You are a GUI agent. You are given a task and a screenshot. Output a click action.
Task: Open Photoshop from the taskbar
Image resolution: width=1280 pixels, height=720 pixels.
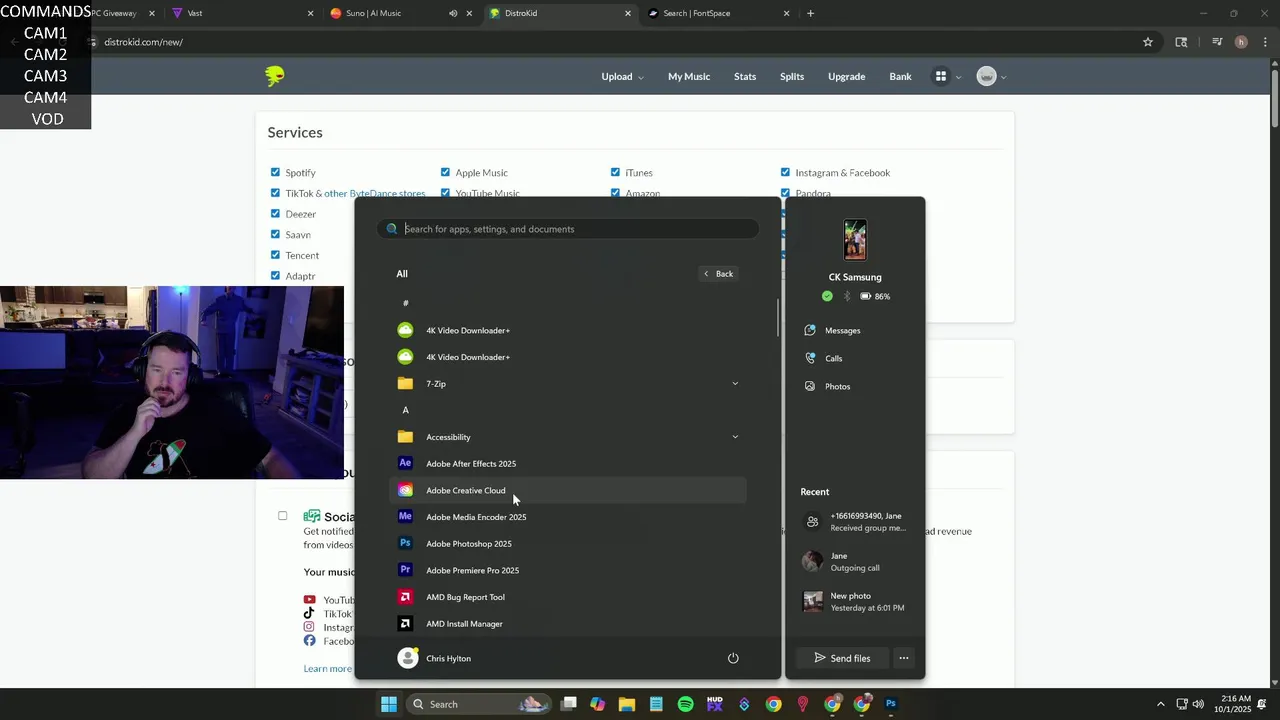pos(891,704)
